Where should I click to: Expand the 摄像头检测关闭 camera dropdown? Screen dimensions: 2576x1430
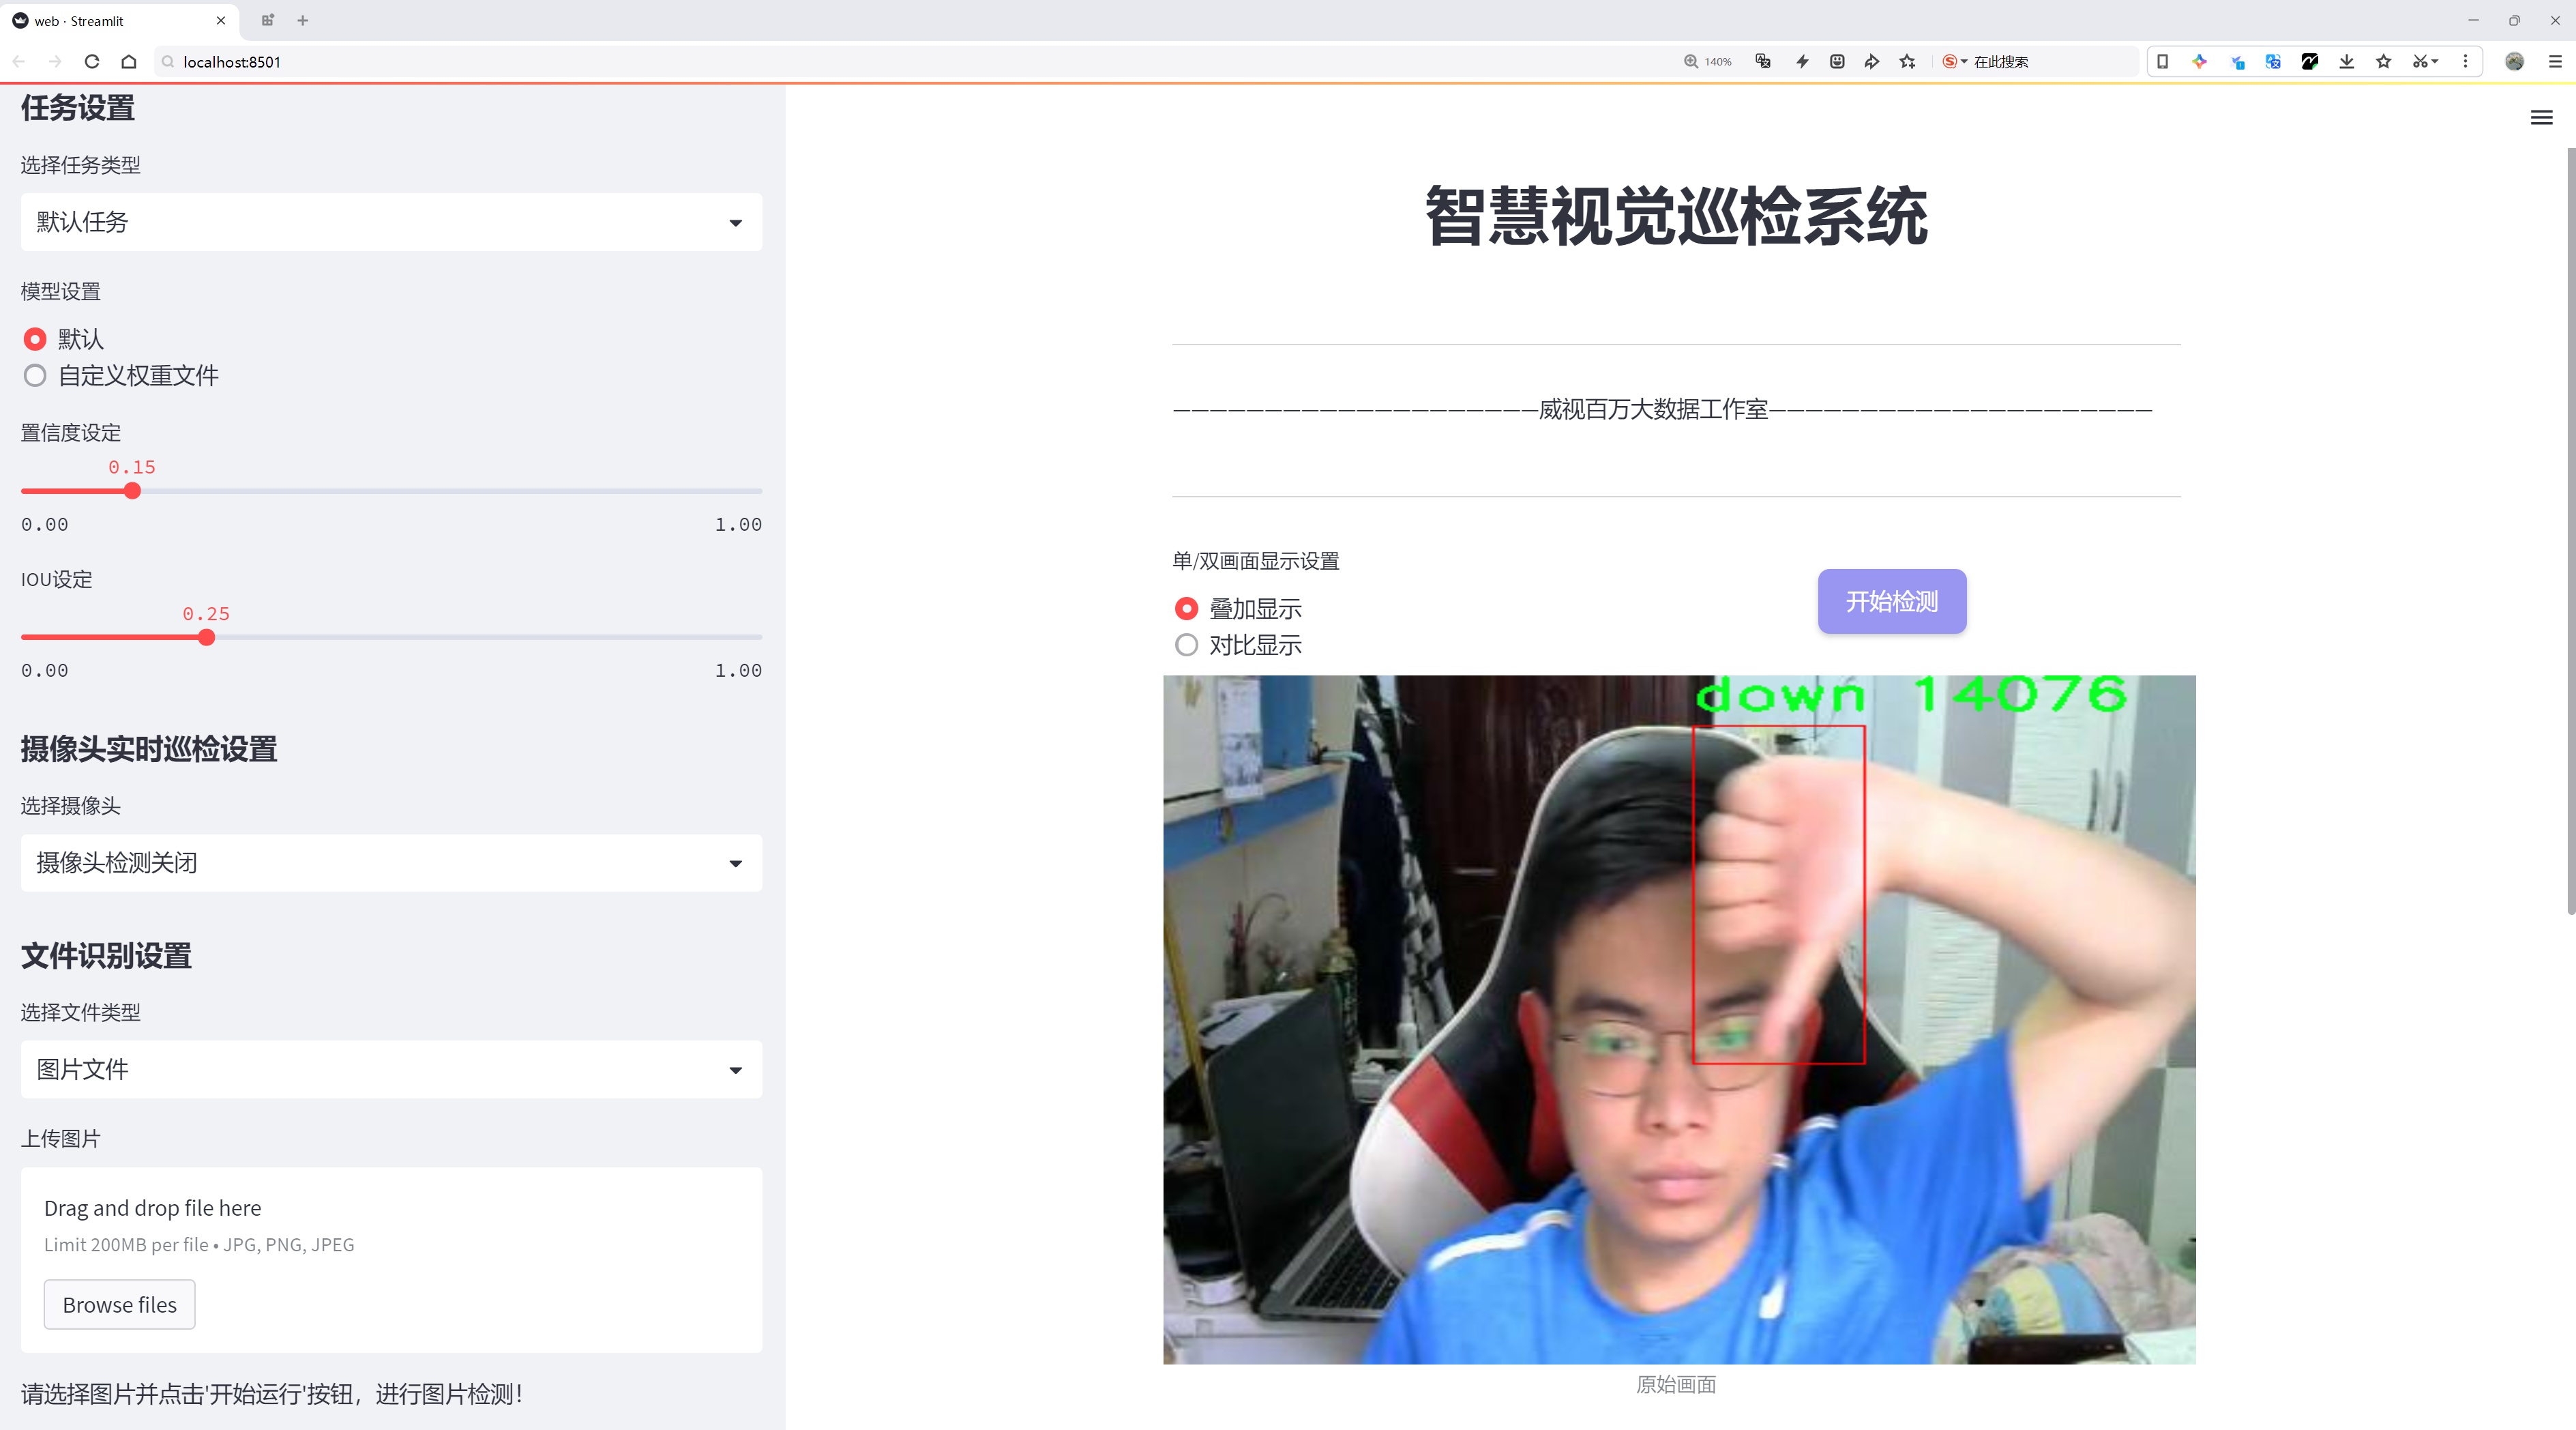(x=391, y=863)
